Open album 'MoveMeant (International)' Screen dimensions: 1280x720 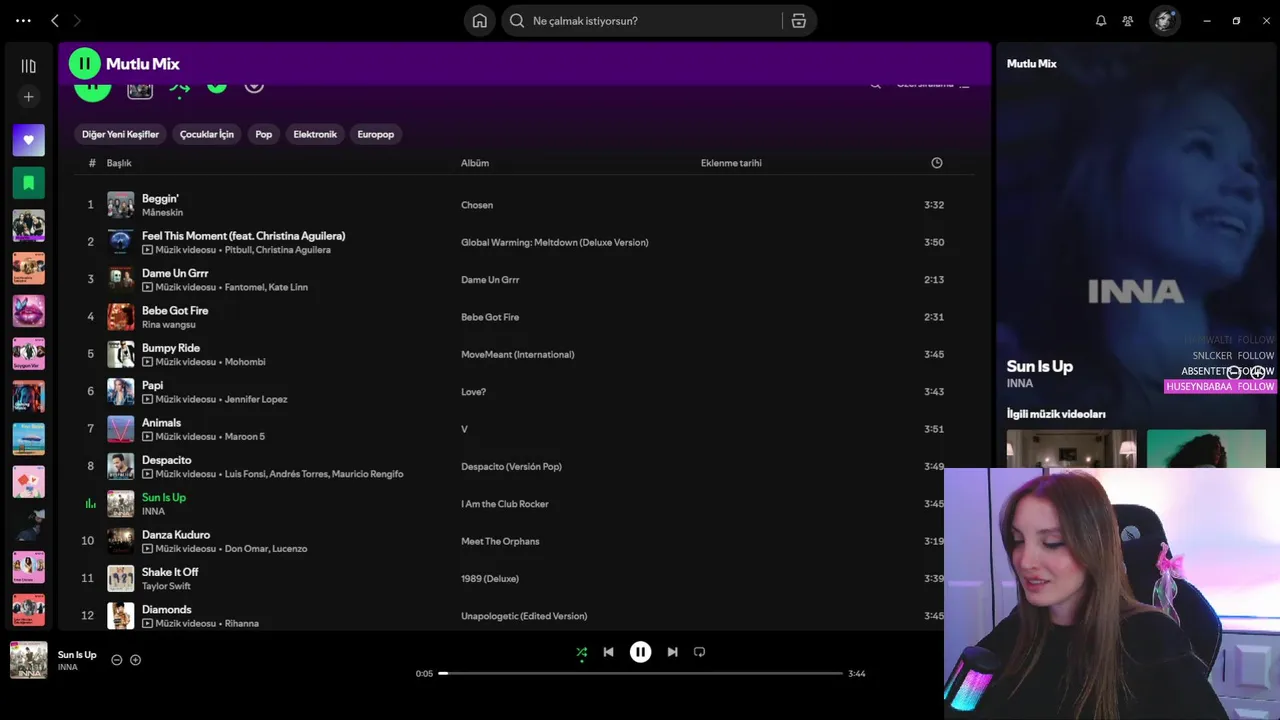(x=518, y=354)
